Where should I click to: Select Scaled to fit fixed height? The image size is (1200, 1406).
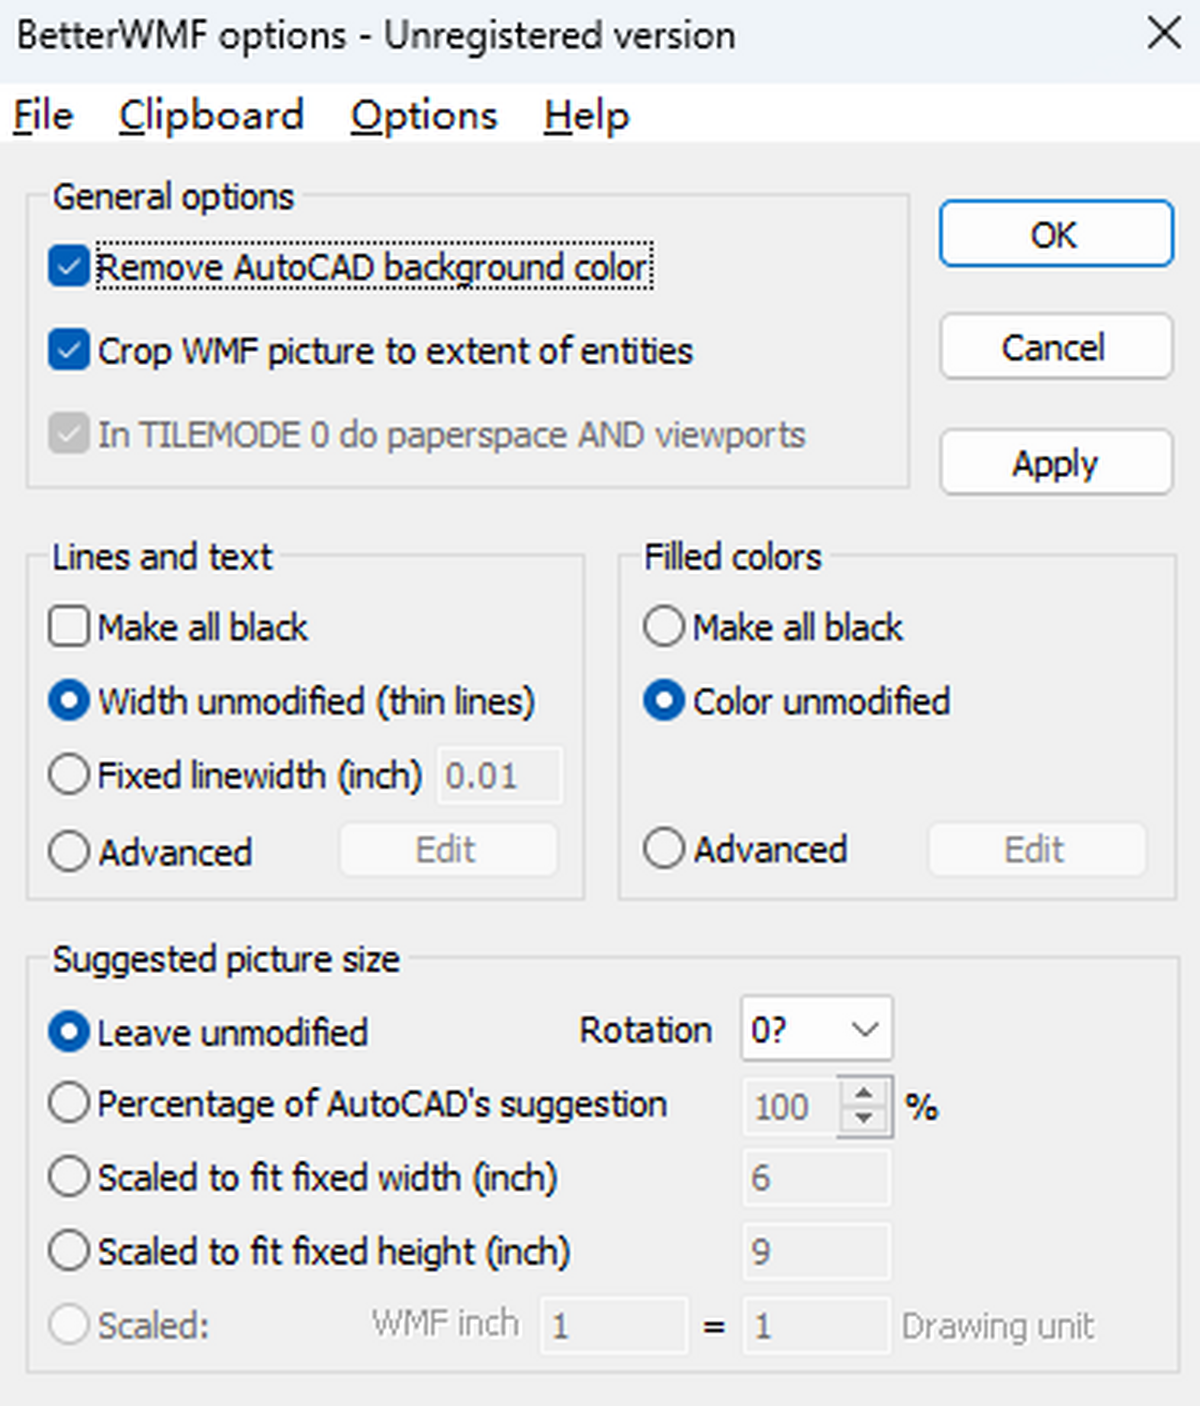(69, 1251)
